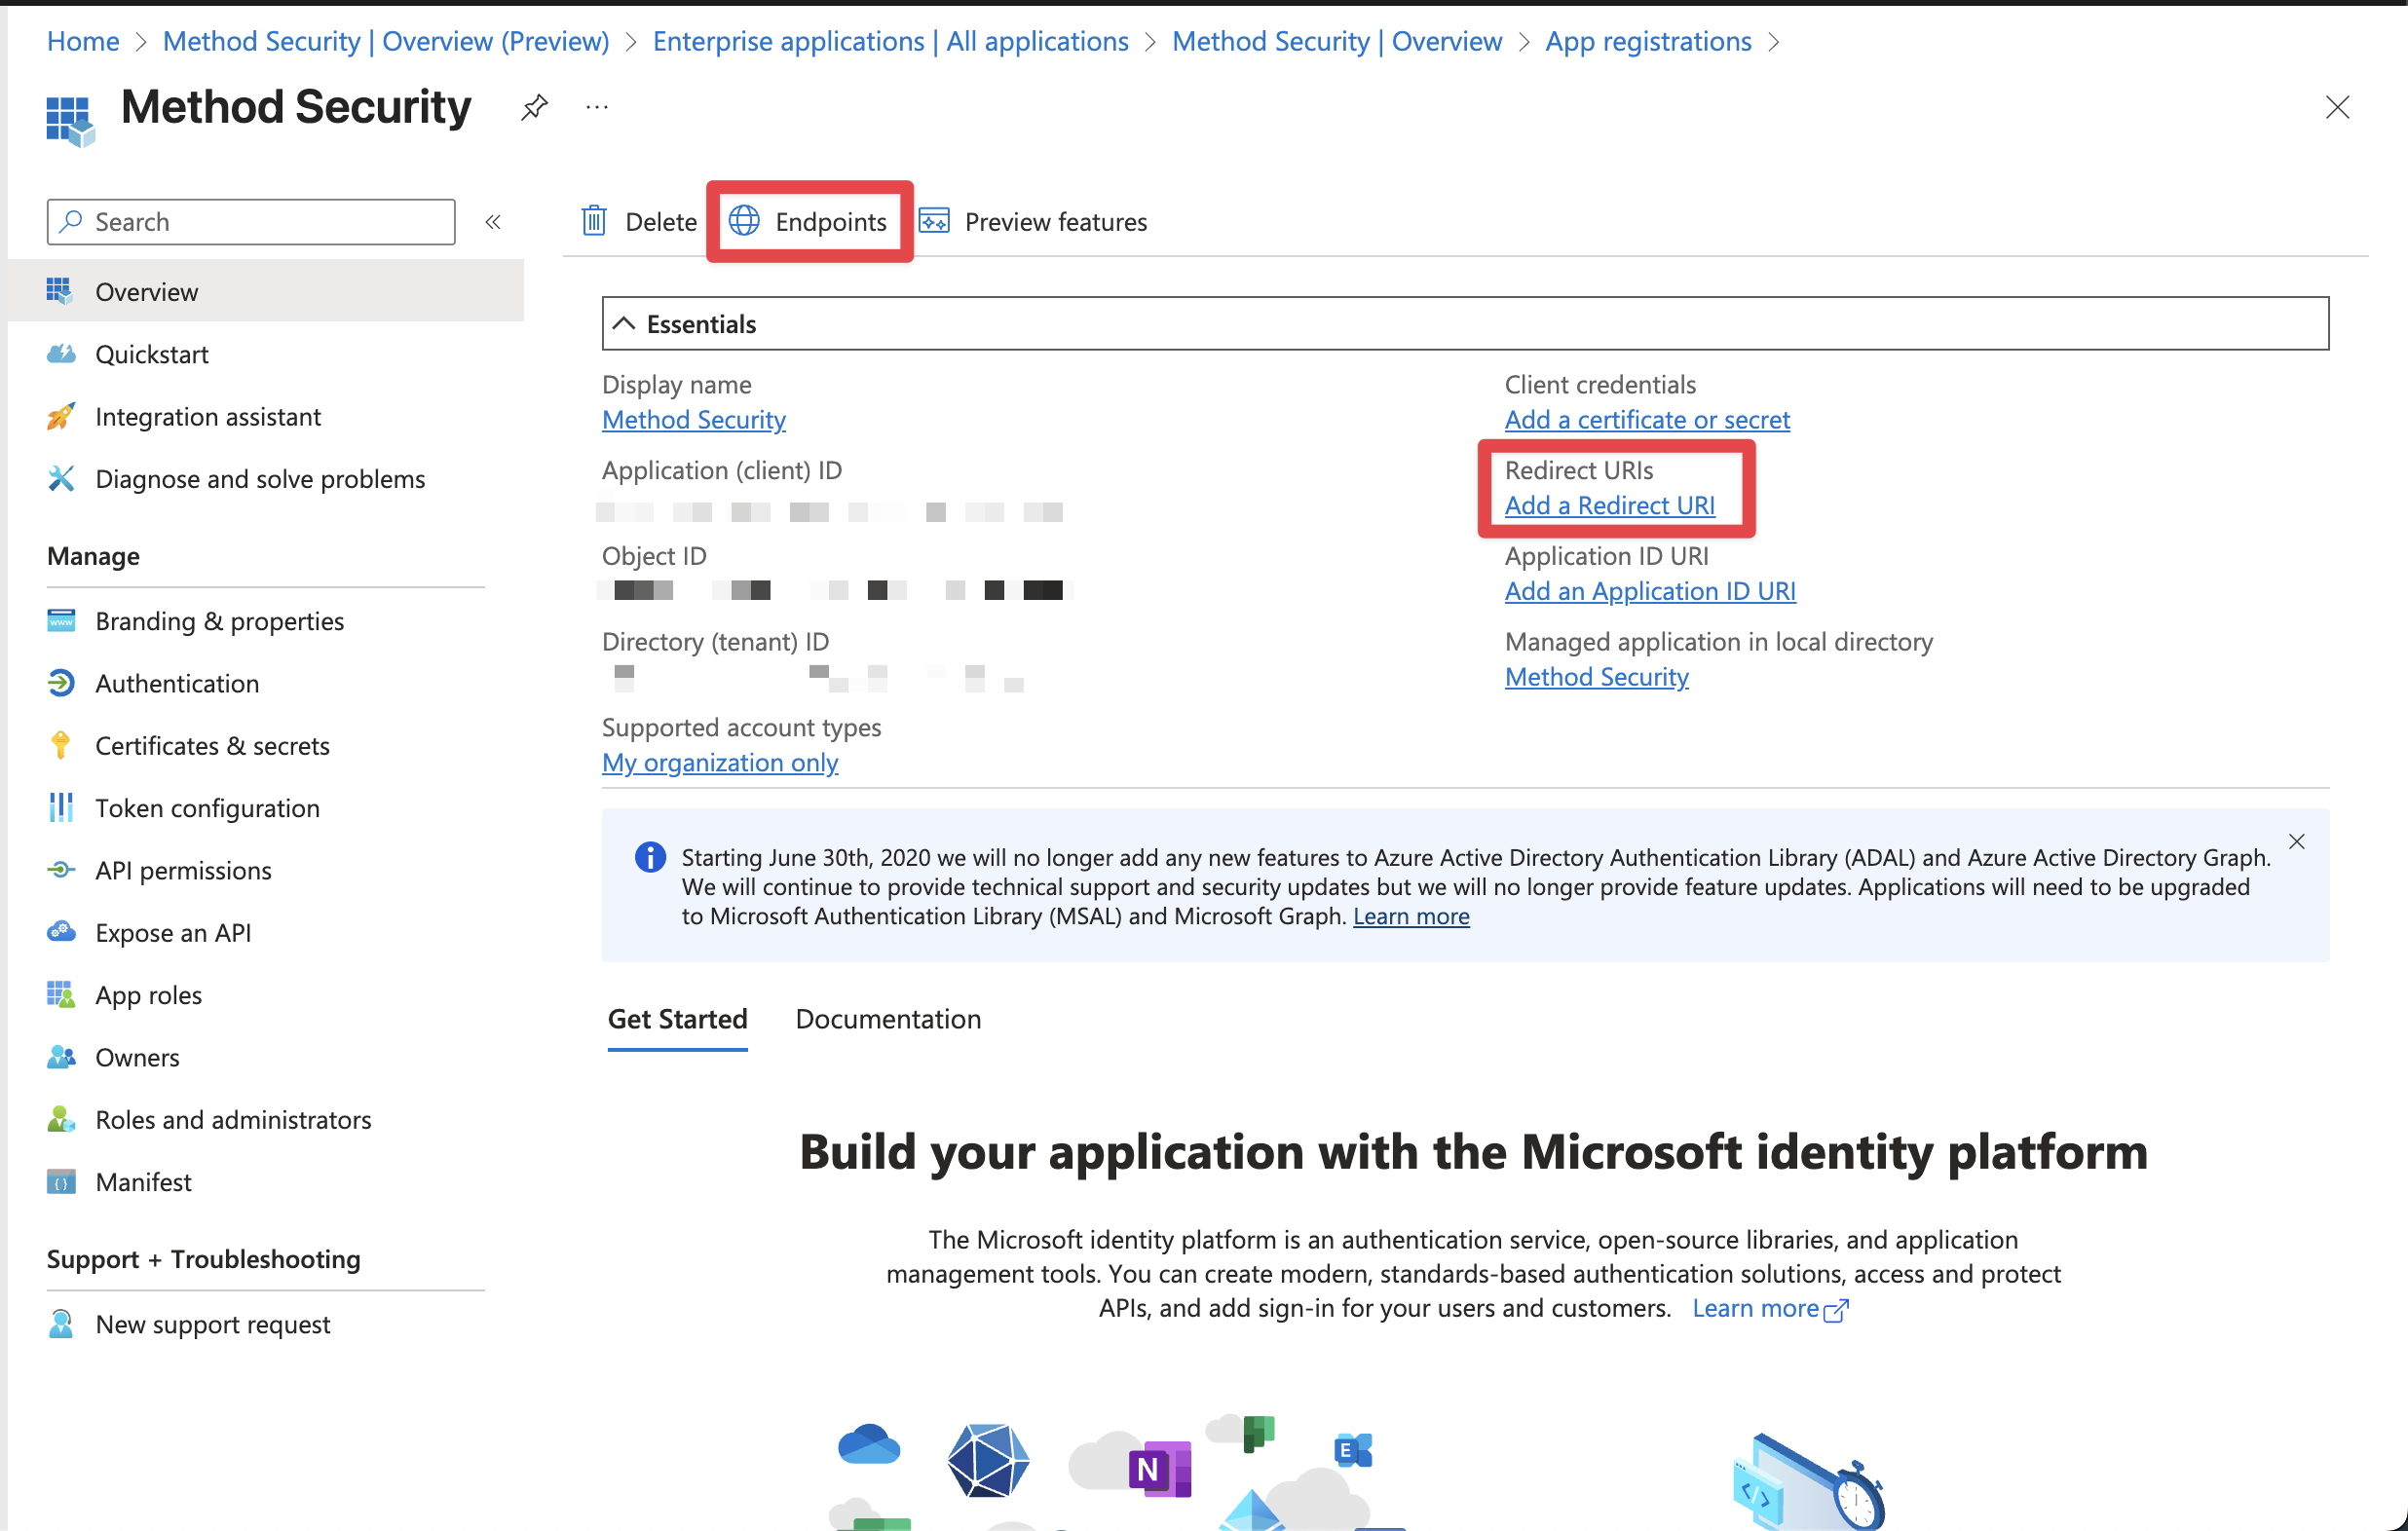Viewport: 2408px width, 1531px height.
Task: Switch to the Documentation tab
Action: click(888, 1019)
